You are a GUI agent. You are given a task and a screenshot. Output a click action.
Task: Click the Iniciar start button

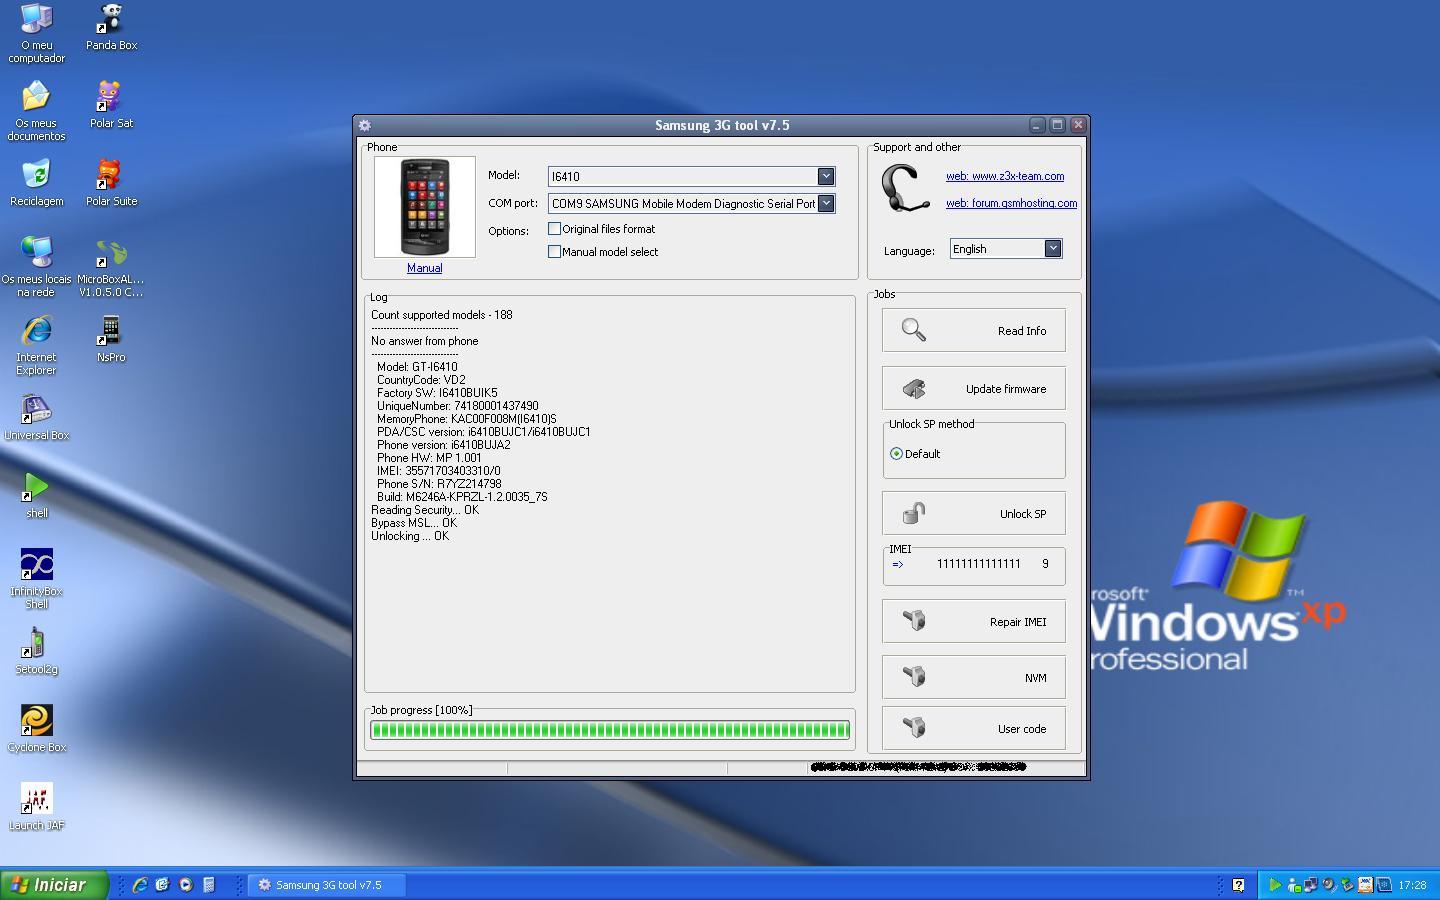tap(54, 885)
